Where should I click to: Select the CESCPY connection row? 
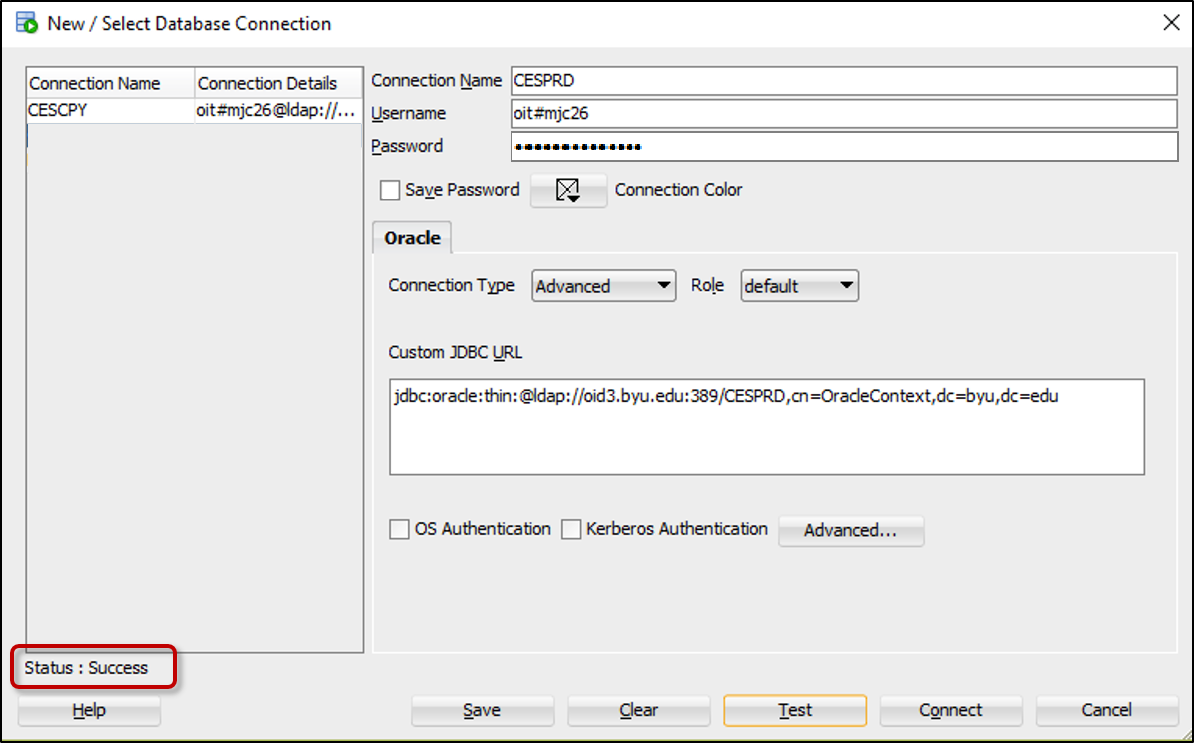tap(194, 110)
